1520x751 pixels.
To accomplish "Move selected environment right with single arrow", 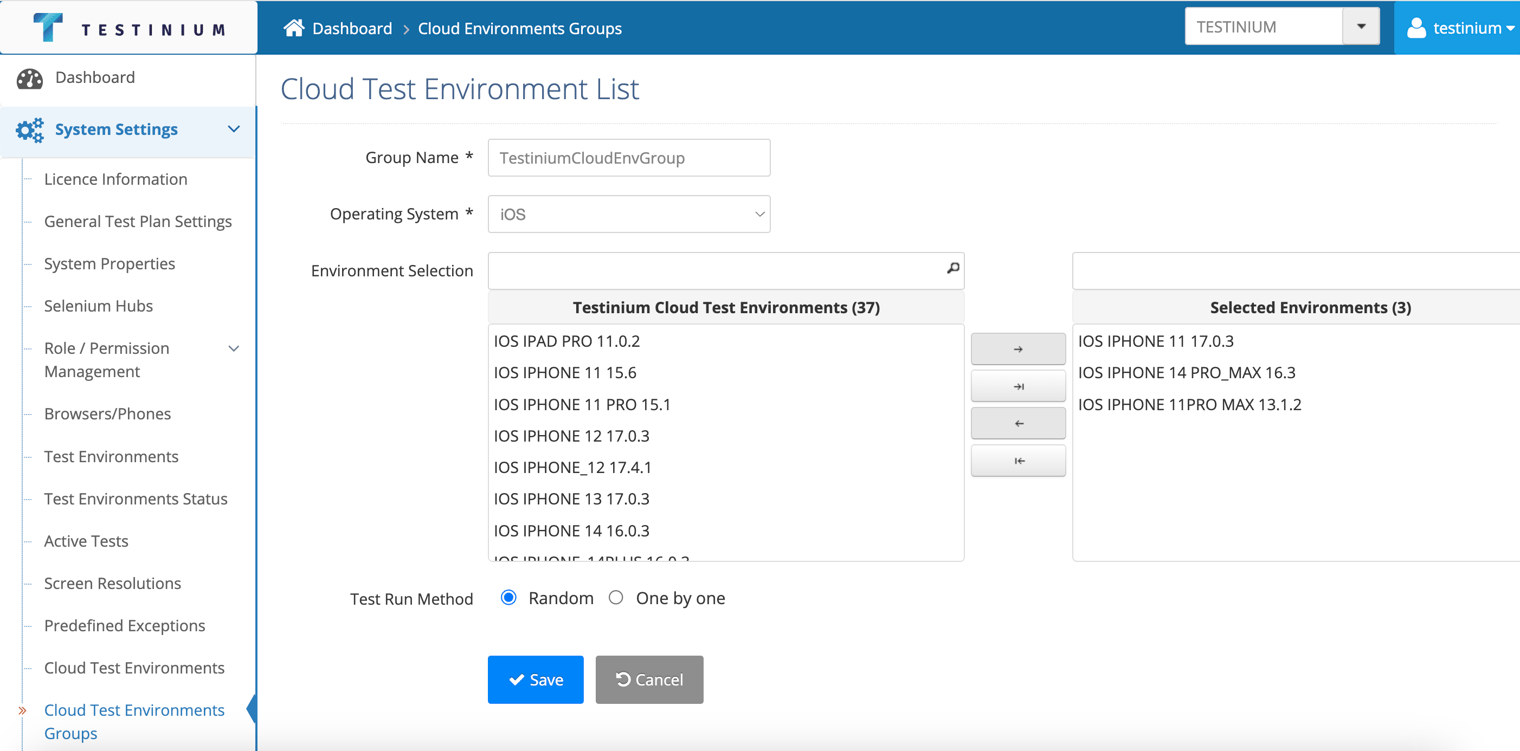I will click(x=1018, y=349).
